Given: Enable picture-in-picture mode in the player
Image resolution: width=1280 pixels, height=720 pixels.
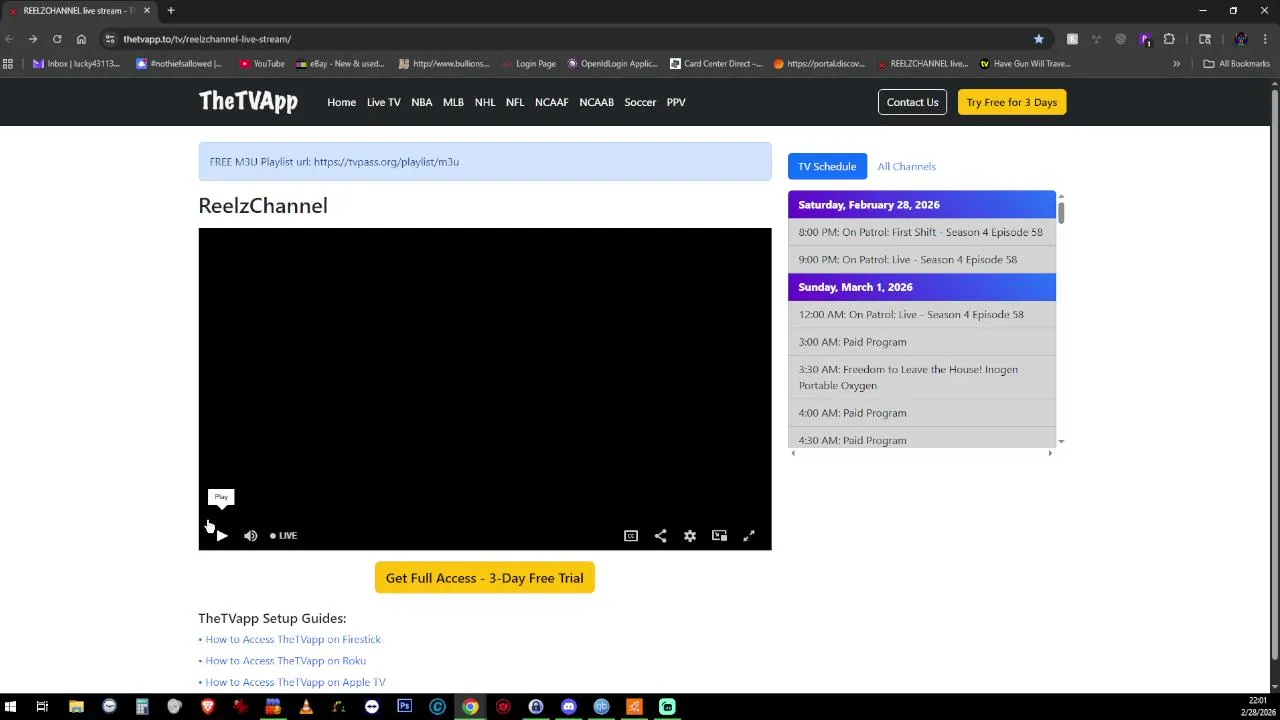Looking at the screenshot, I should click(x=719, y=536).
